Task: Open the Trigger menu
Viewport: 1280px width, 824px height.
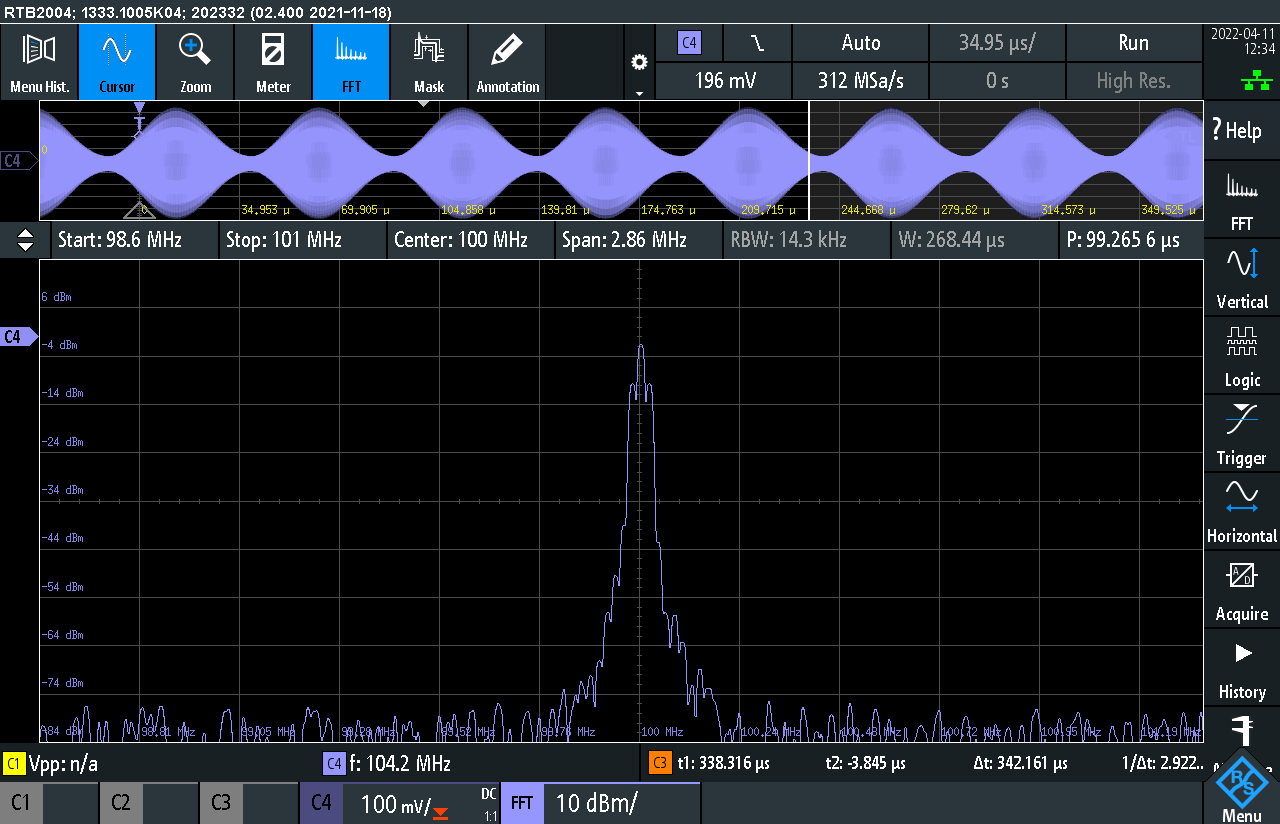Action: pyautogui.click(x=1242, y=435)
